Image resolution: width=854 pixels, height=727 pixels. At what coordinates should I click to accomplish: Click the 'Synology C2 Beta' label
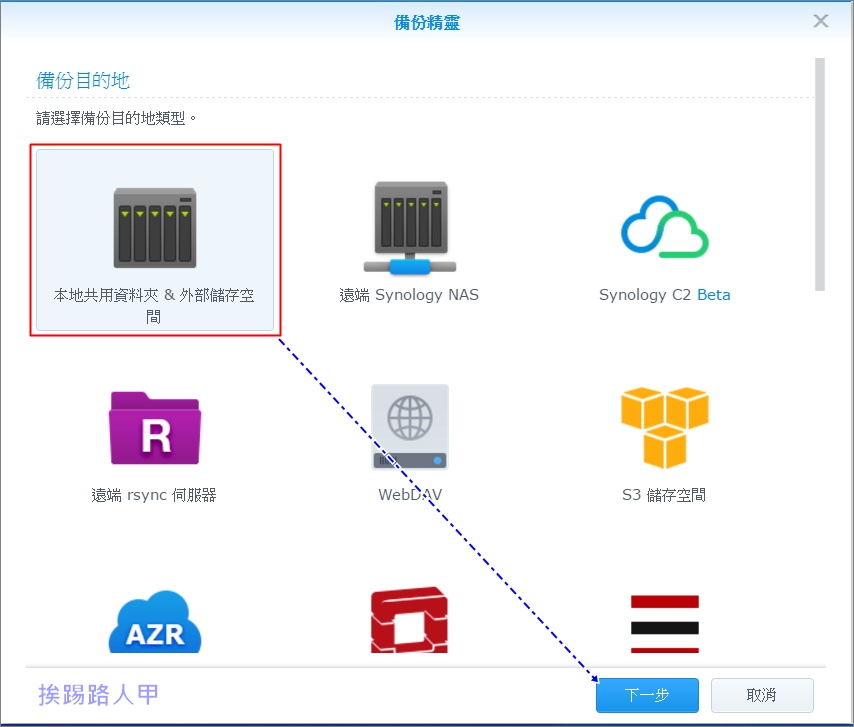[x=664, y=295]
